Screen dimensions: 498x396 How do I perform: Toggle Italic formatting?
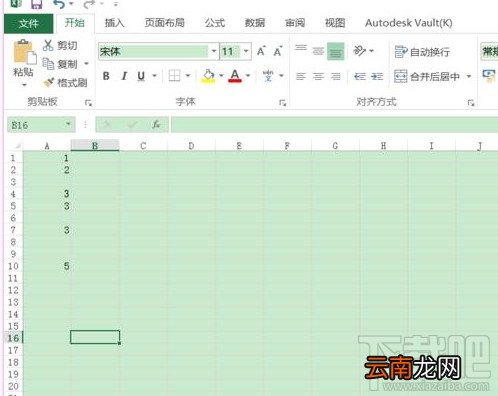click(x=124, y=76)
